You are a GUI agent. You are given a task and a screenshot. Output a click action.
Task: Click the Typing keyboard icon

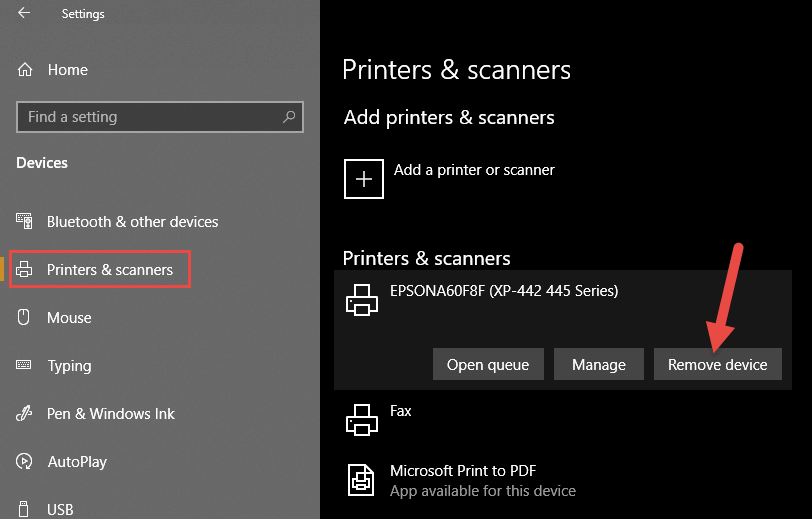coord(24,365)
